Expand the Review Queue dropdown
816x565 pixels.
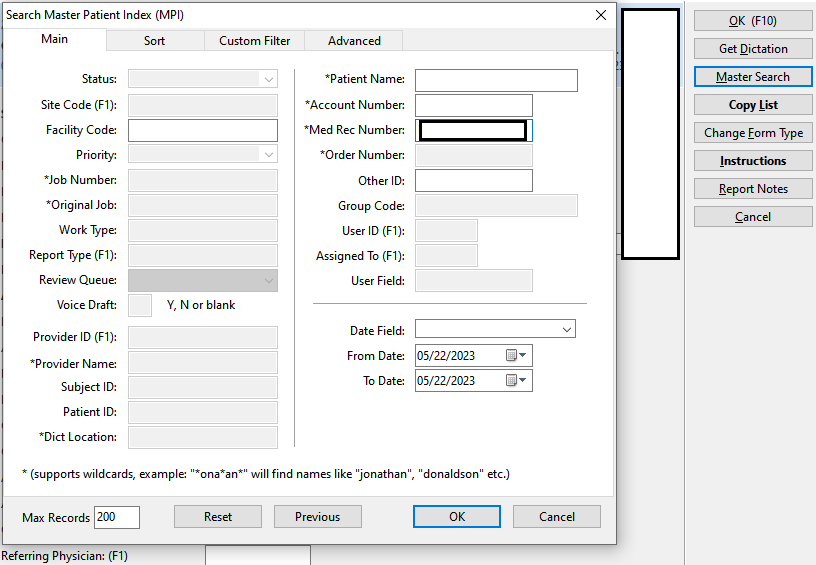(268, 281)
